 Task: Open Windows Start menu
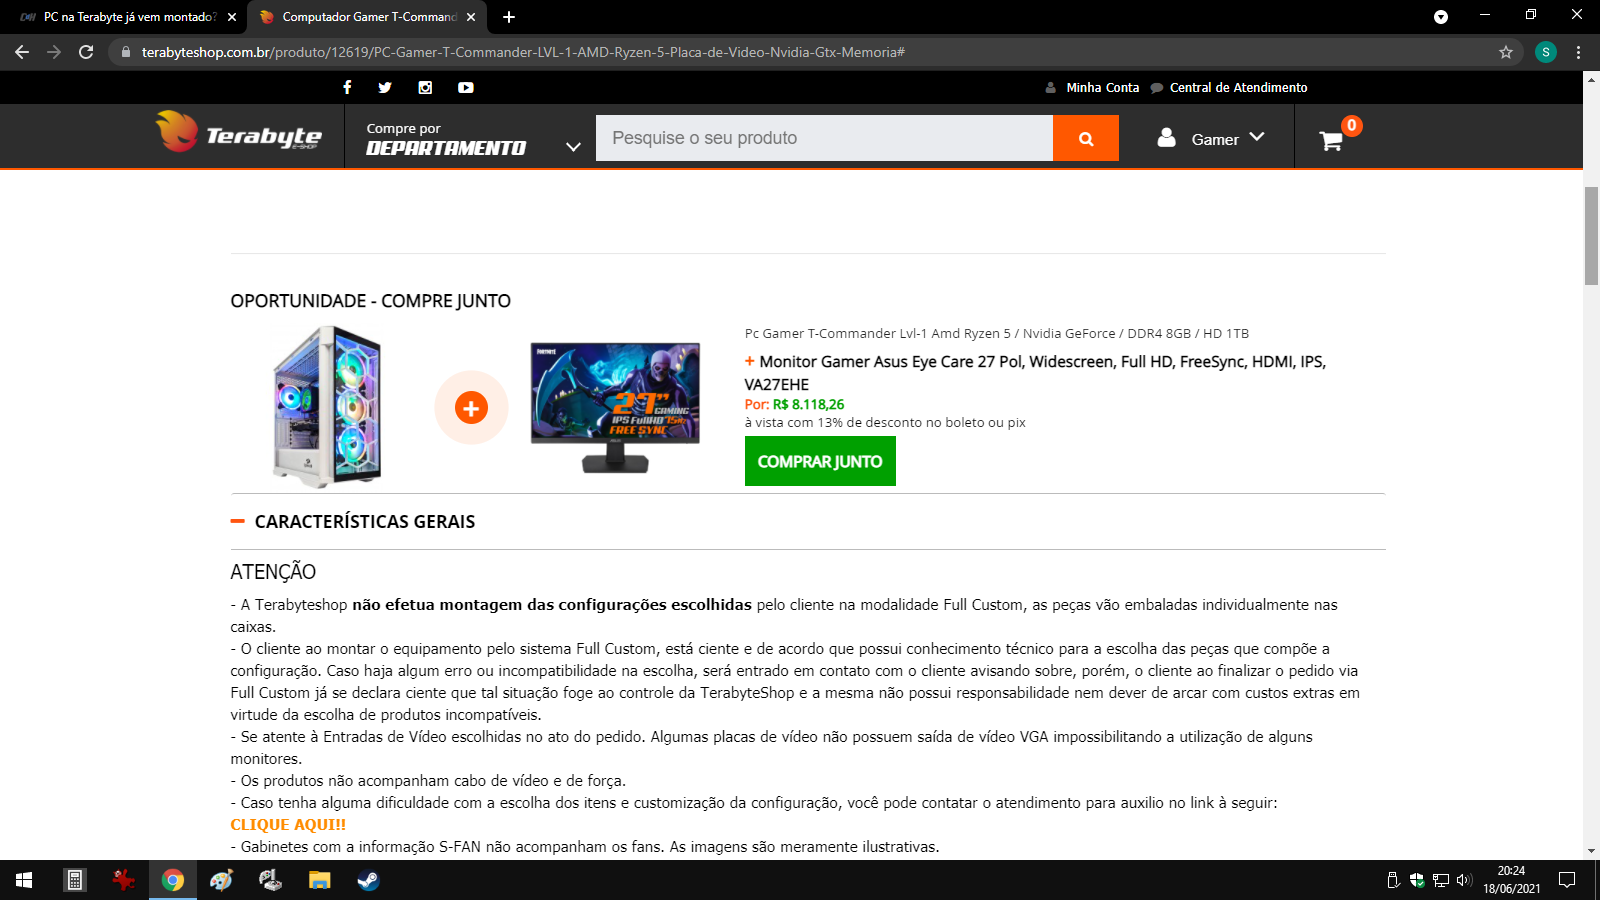click(x=24, y=880)
